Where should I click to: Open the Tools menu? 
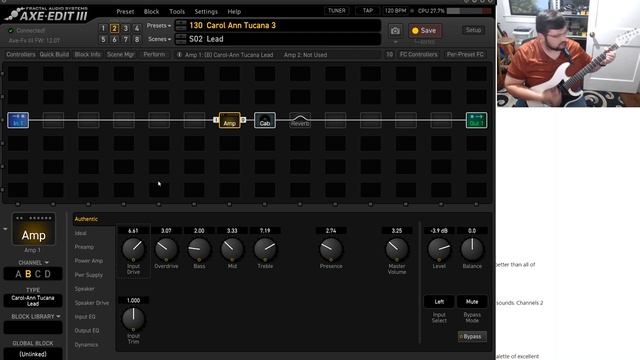click(x=177, y=11)
